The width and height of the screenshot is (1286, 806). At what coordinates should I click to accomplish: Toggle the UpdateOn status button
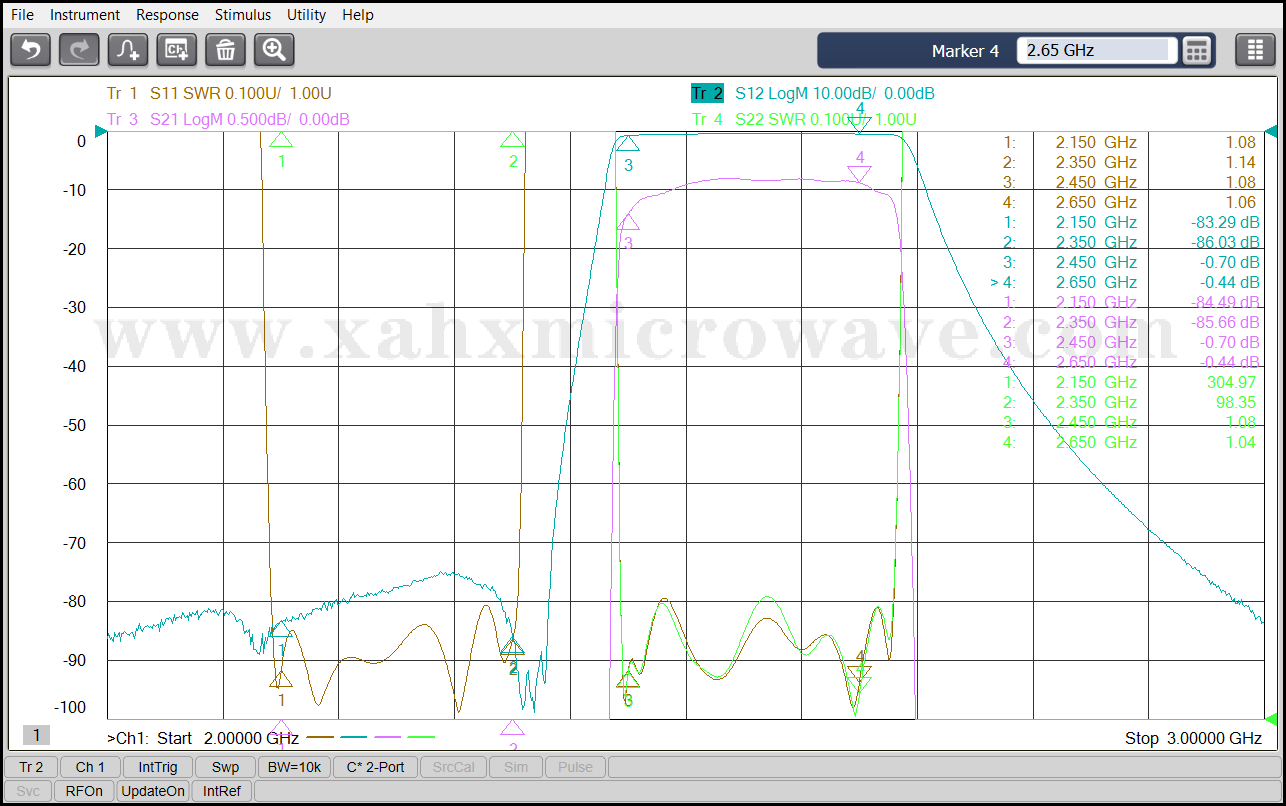(153, 791)
